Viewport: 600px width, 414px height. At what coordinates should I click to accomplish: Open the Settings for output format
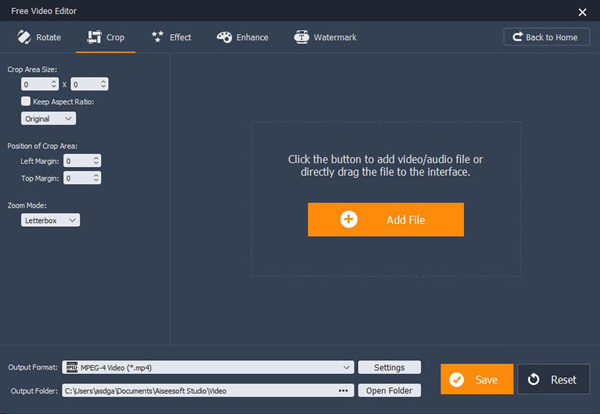coord(389,367)
